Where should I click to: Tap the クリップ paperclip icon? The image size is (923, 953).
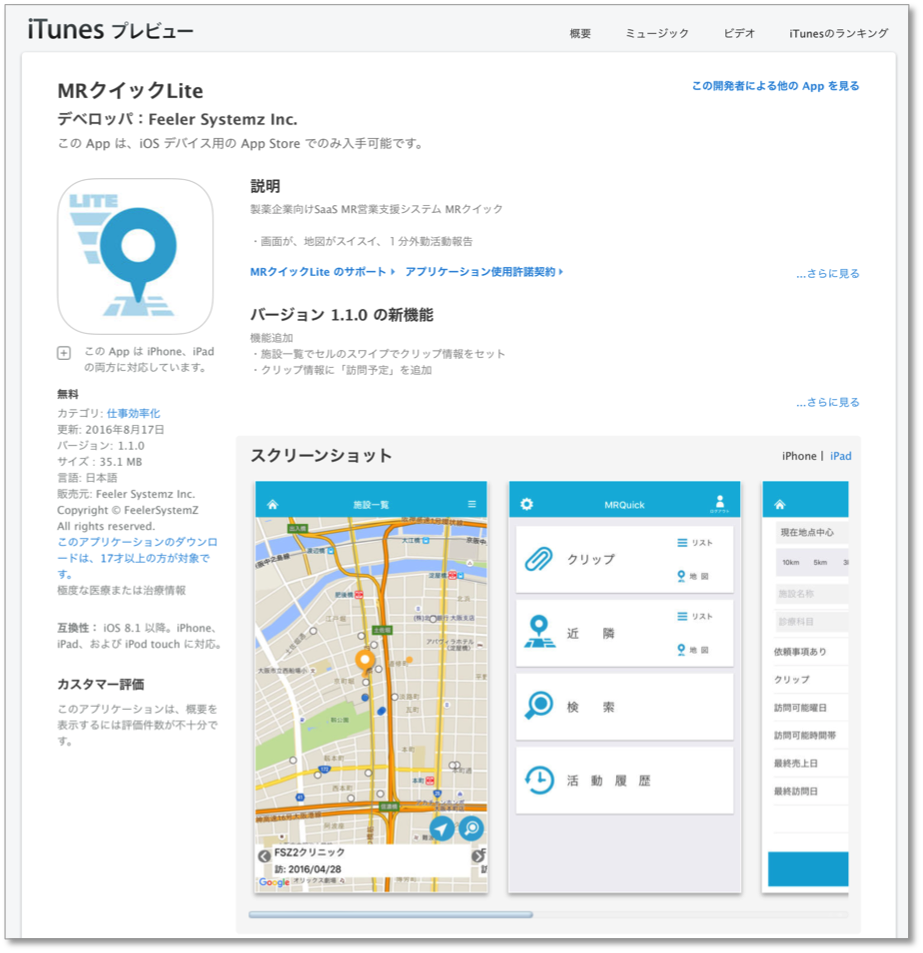(539, 559)
